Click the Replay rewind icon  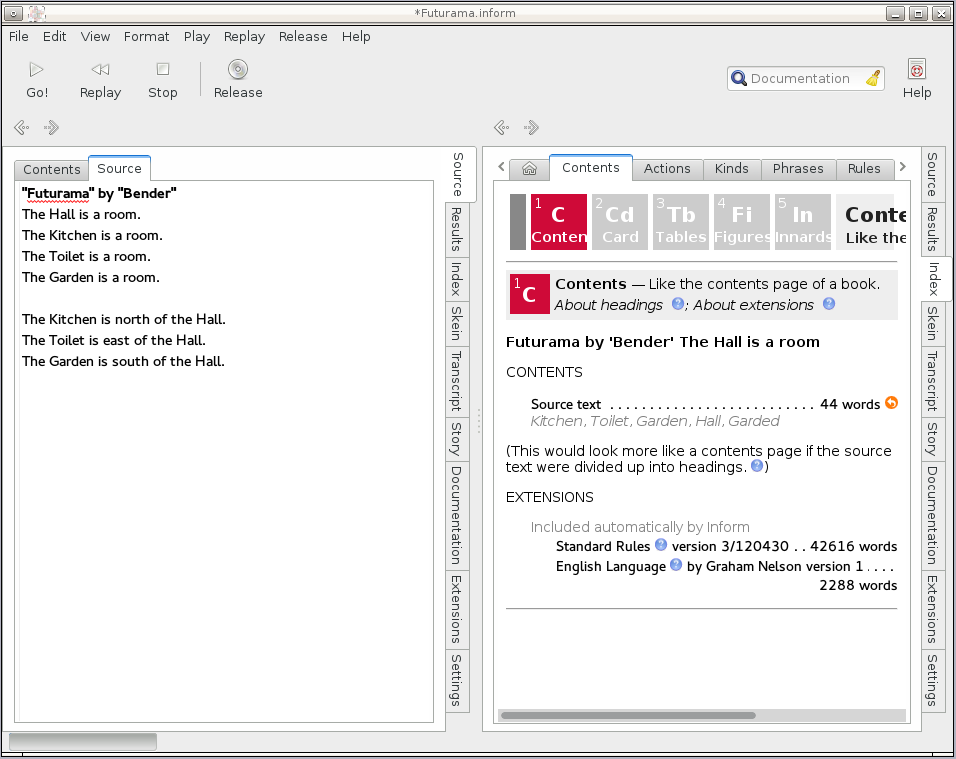[100, 69]
